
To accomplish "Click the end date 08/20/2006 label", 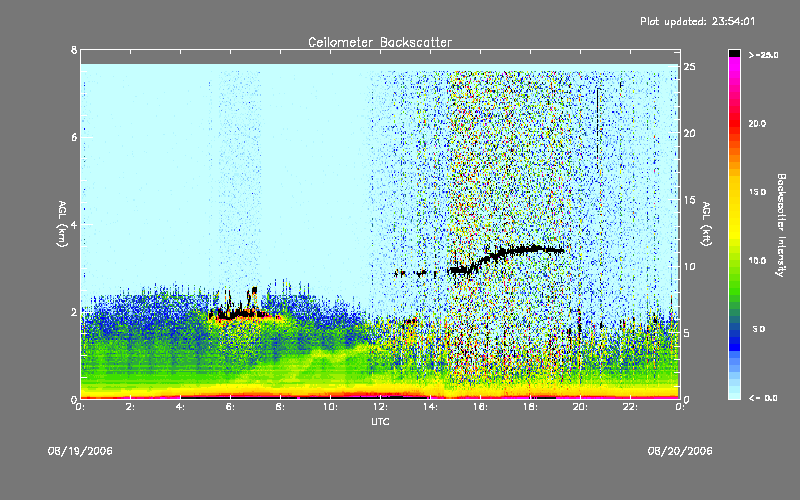I will tap(680, 451).
